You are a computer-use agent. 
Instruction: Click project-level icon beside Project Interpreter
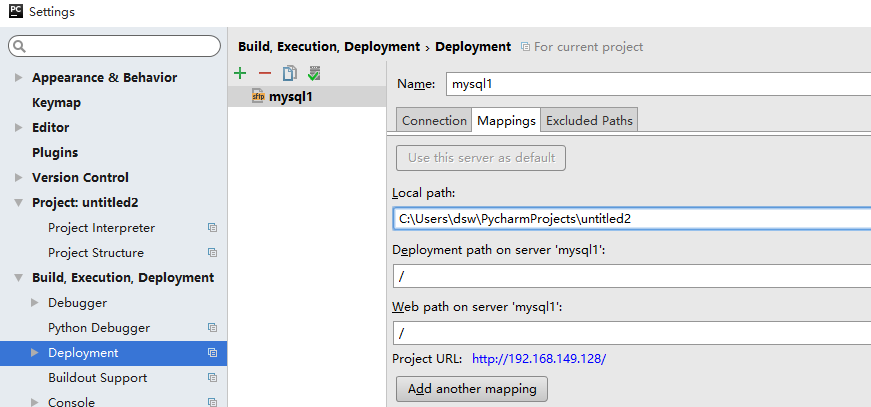(x=212, y=228)
